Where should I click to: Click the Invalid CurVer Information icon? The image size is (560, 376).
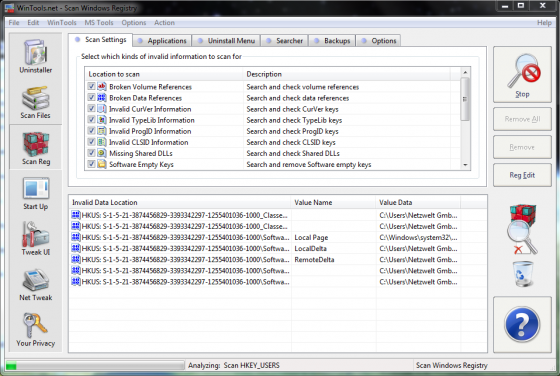[102, 109]
